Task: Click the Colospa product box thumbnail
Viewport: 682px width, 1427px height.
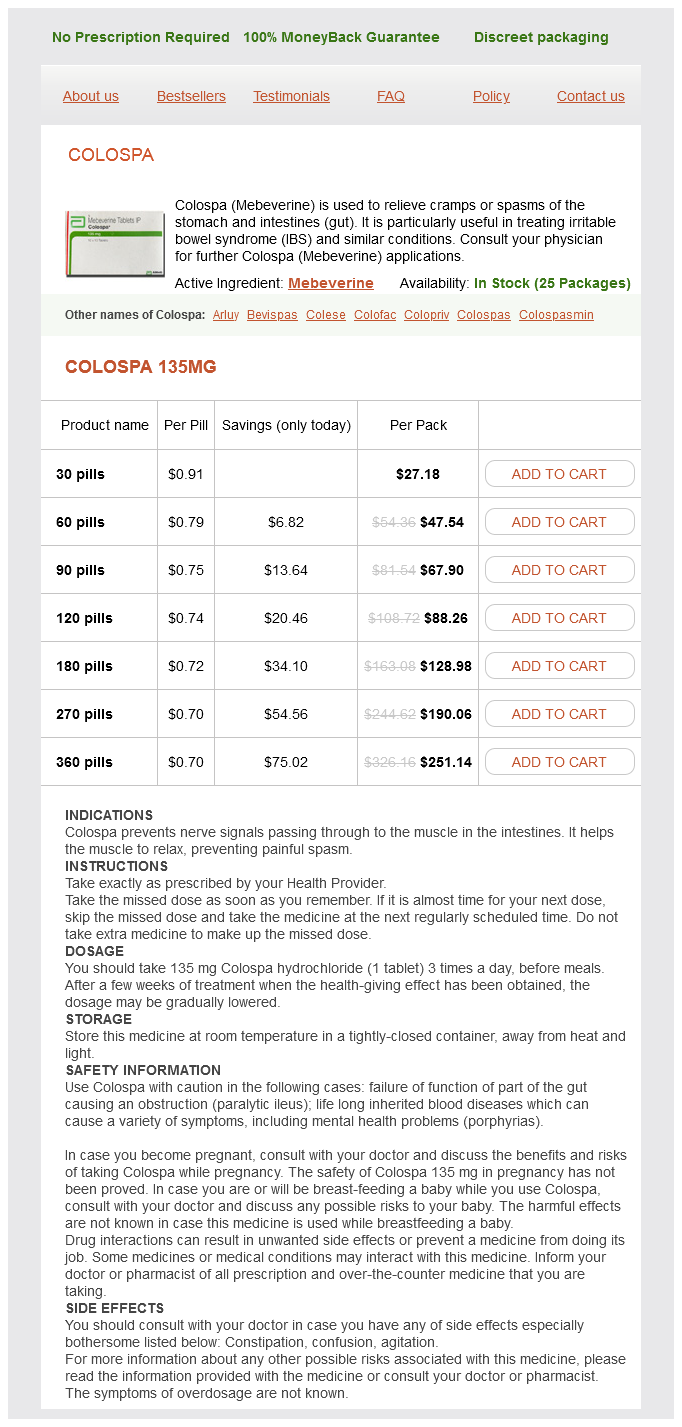Action: click(x=115, y=244)
